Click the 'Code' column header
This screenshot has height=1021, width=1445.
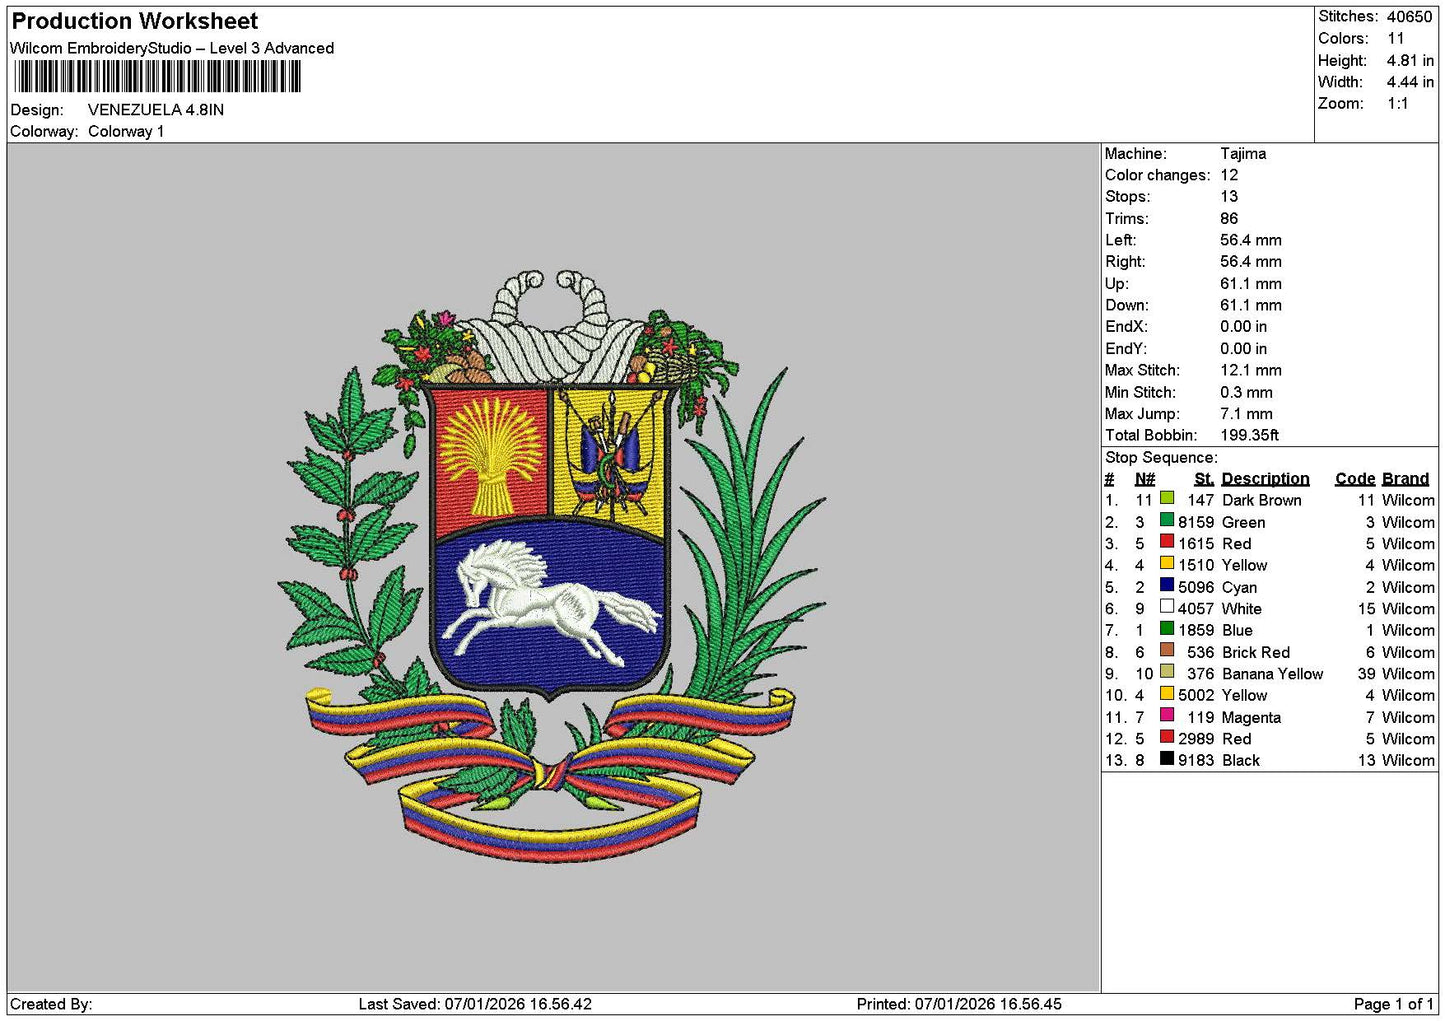pos(1355,479)
